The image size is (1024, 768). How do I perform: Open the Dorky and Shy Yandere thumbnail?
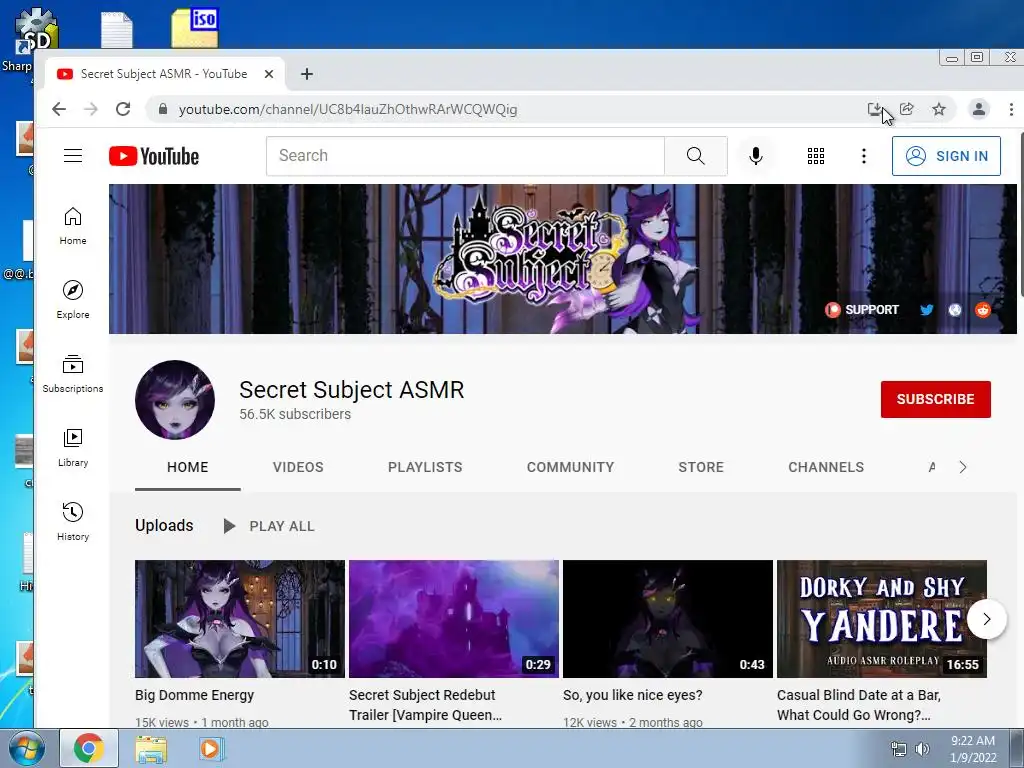[x=882, y=618]
